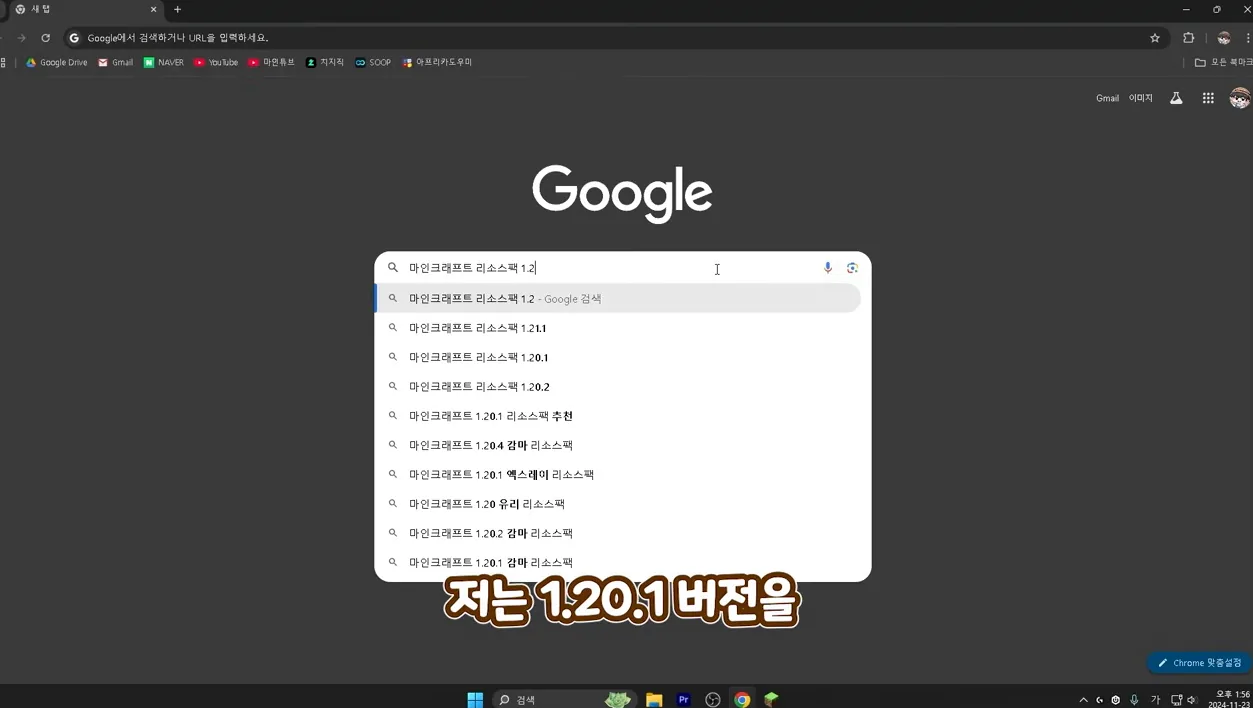The height and width of the screenshot is (708, 1253).
Task: Open the Chrome profile avatar in toolbar
Action: [1224, 38]
